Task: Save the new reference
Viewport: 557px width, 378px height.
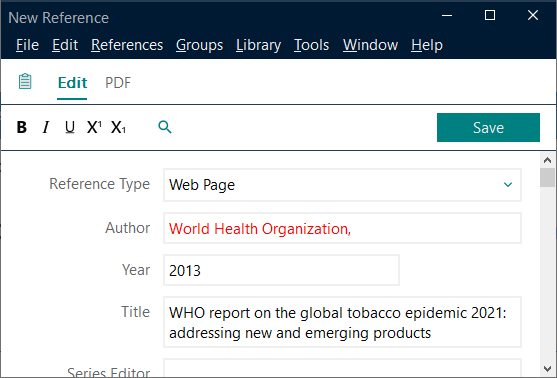Action: [x=488, y=128]
